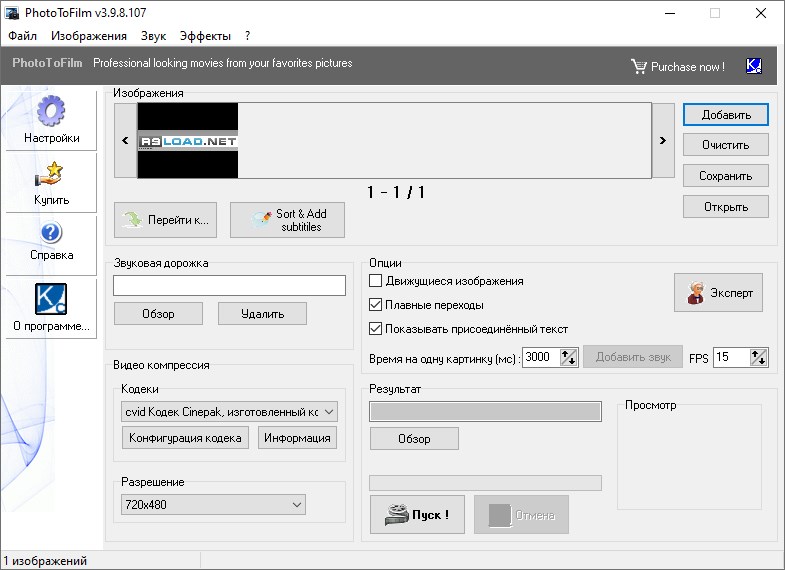This screenshot has width=785, height=570.
Task: Toggle Показывать присоединённый текст checkbox
Action: (x=376, y=329)
